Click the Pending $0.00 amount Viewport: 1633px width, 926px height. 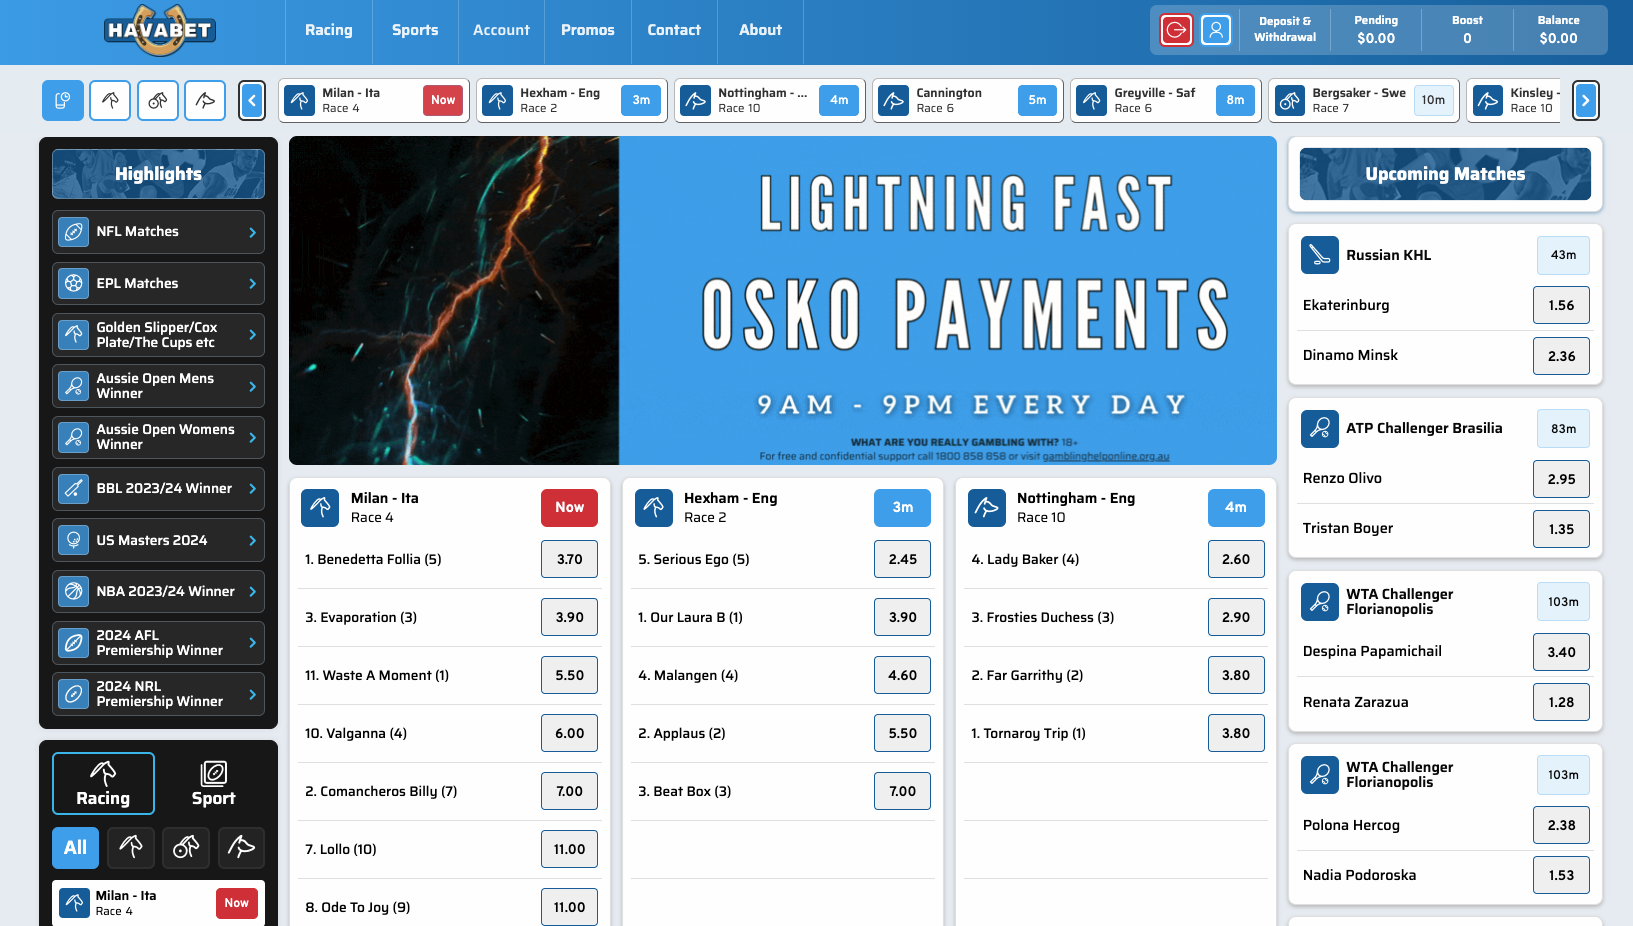tap(1376, 39)
